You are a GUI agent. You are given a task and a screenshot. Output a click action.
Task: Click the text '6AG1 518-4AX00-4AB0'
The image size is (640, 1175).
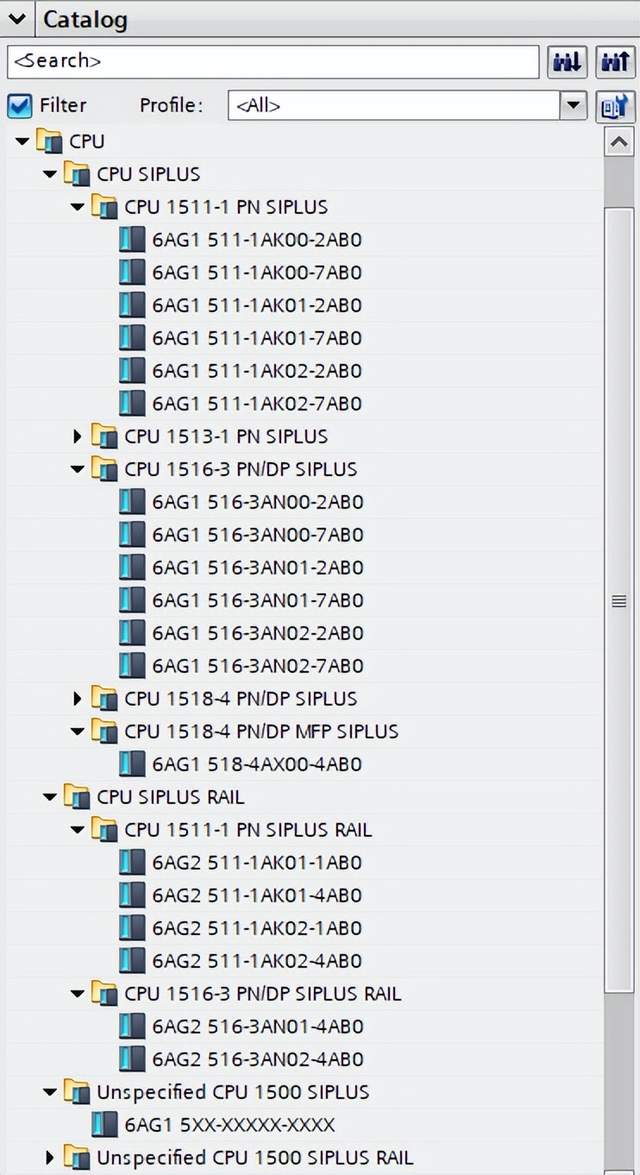[257, 764]
